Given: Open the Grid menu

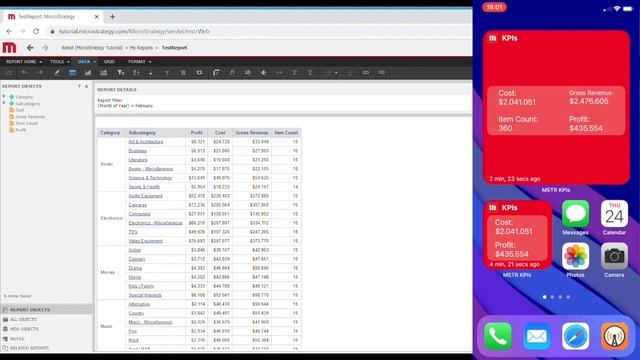Looking at the screenshot, I should click(x=109, y=62).
